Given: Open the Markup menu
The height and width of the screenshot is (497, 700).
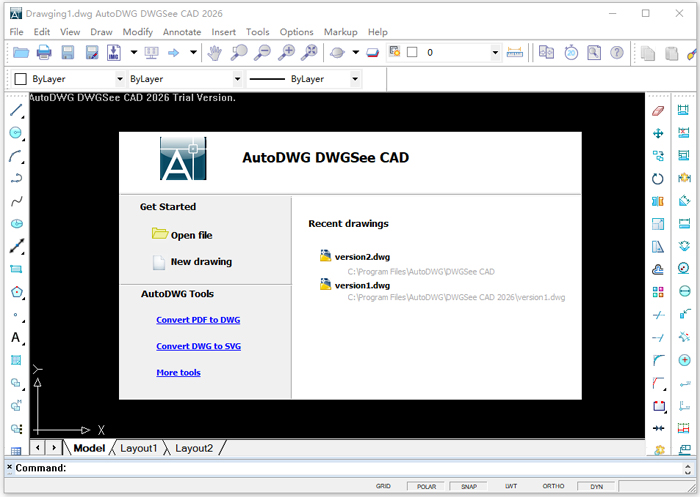Looking at the screenshot, I should tap(340, 32).
